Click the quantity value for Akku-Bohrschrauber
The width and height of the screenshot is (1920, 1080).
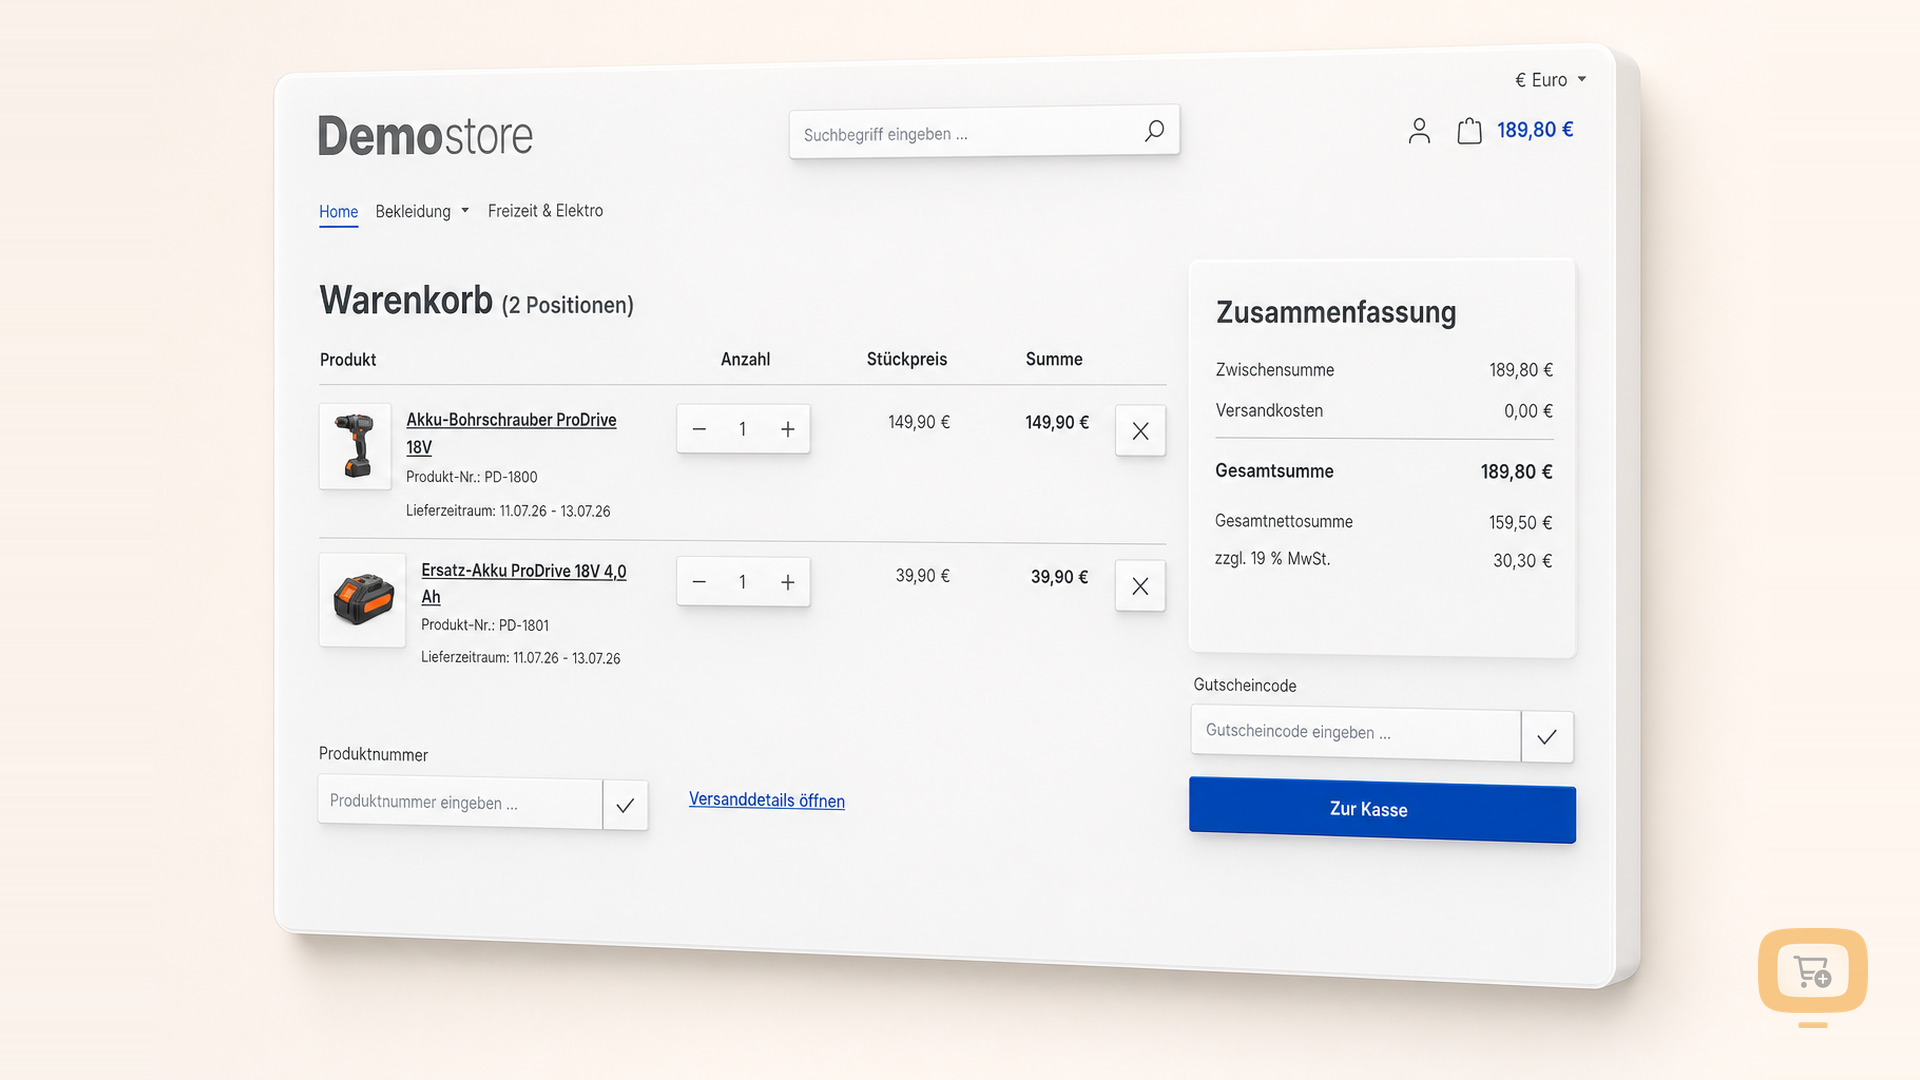[743, 429]
